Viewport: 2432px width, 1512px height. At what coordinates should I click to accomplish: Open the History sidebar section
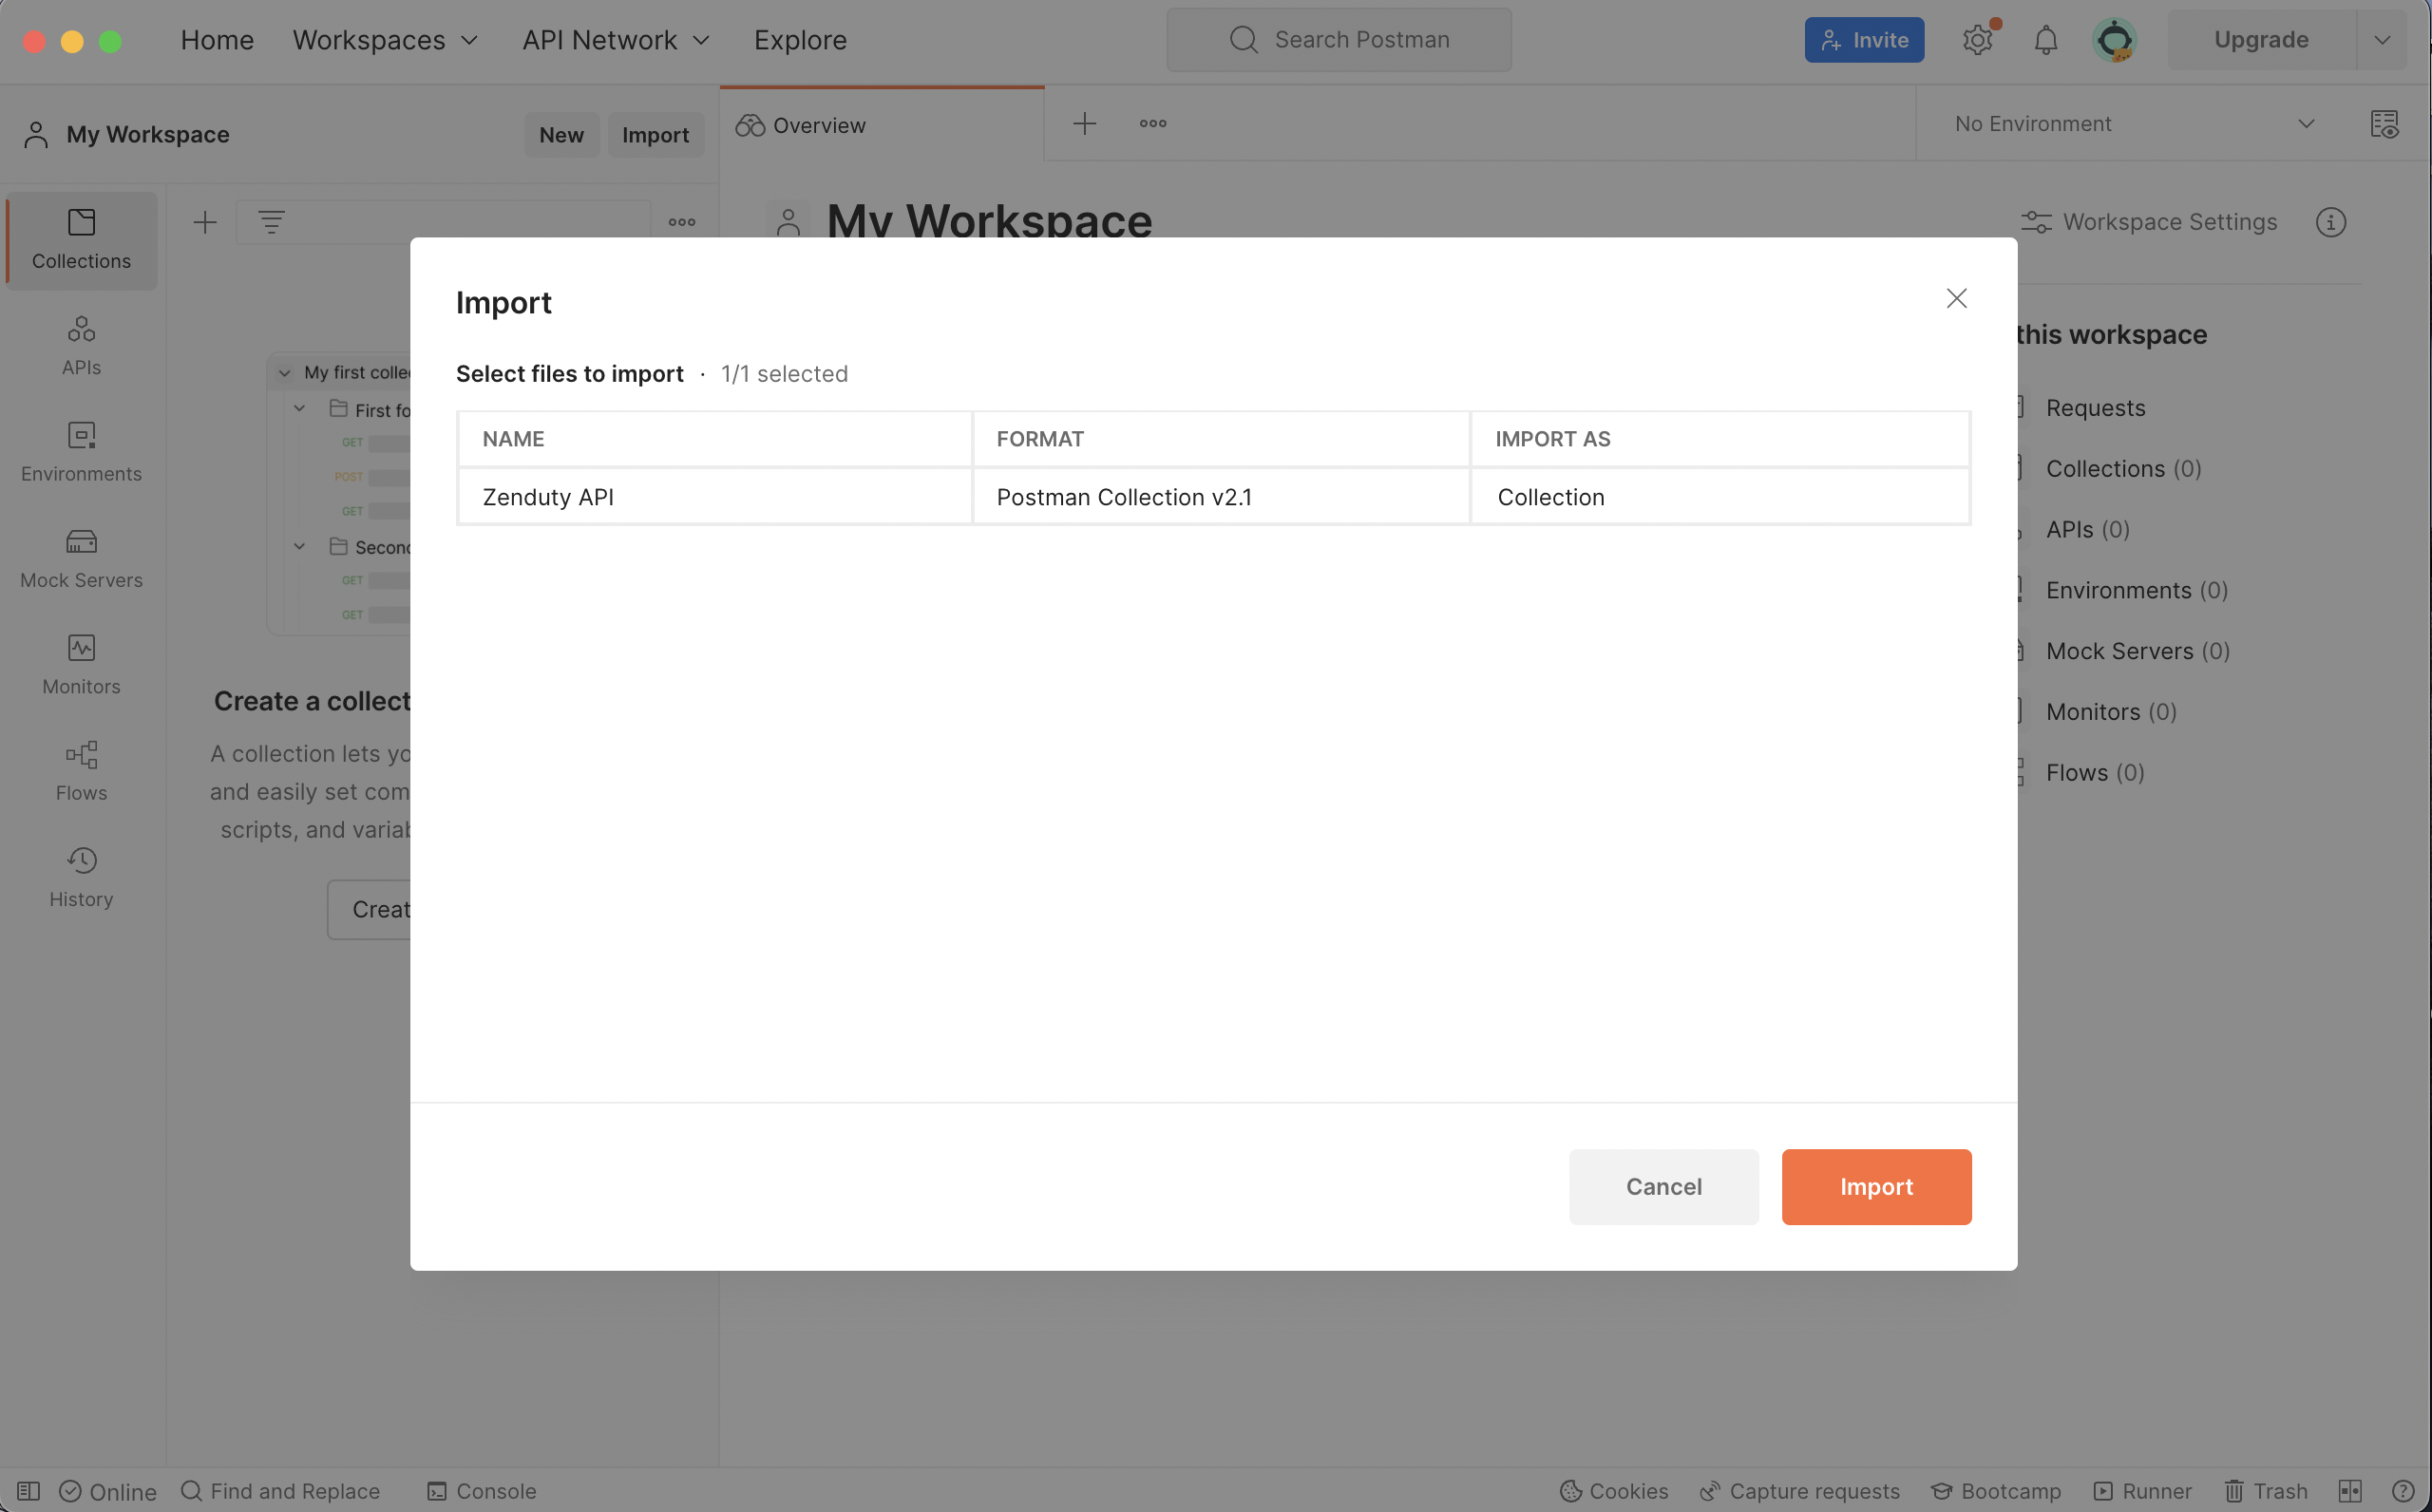pos(81,877)
